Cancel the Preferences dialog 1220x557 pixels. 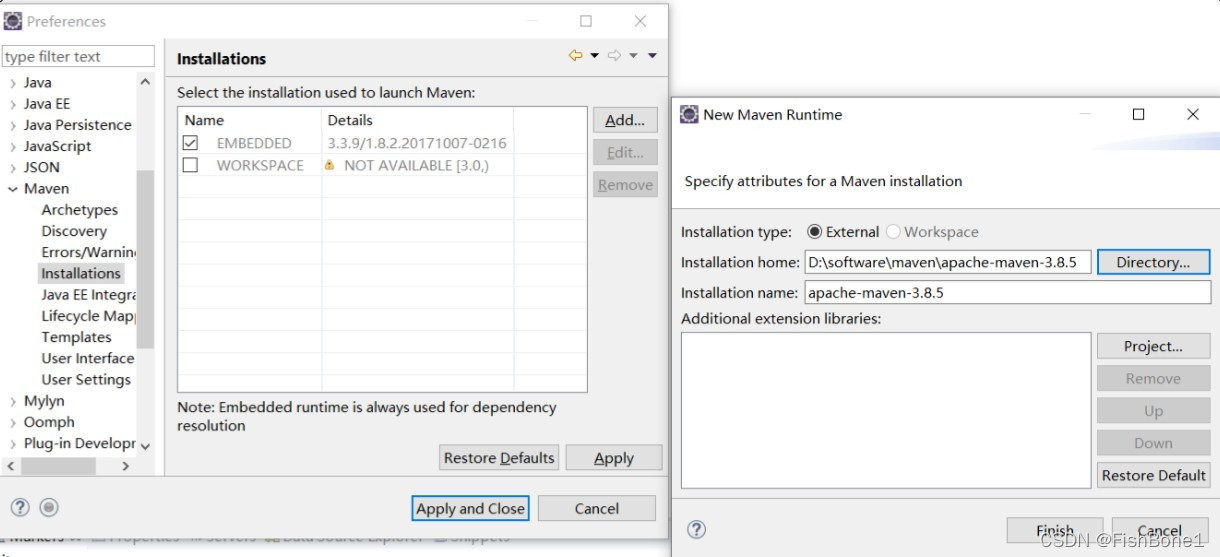point(597,508)
